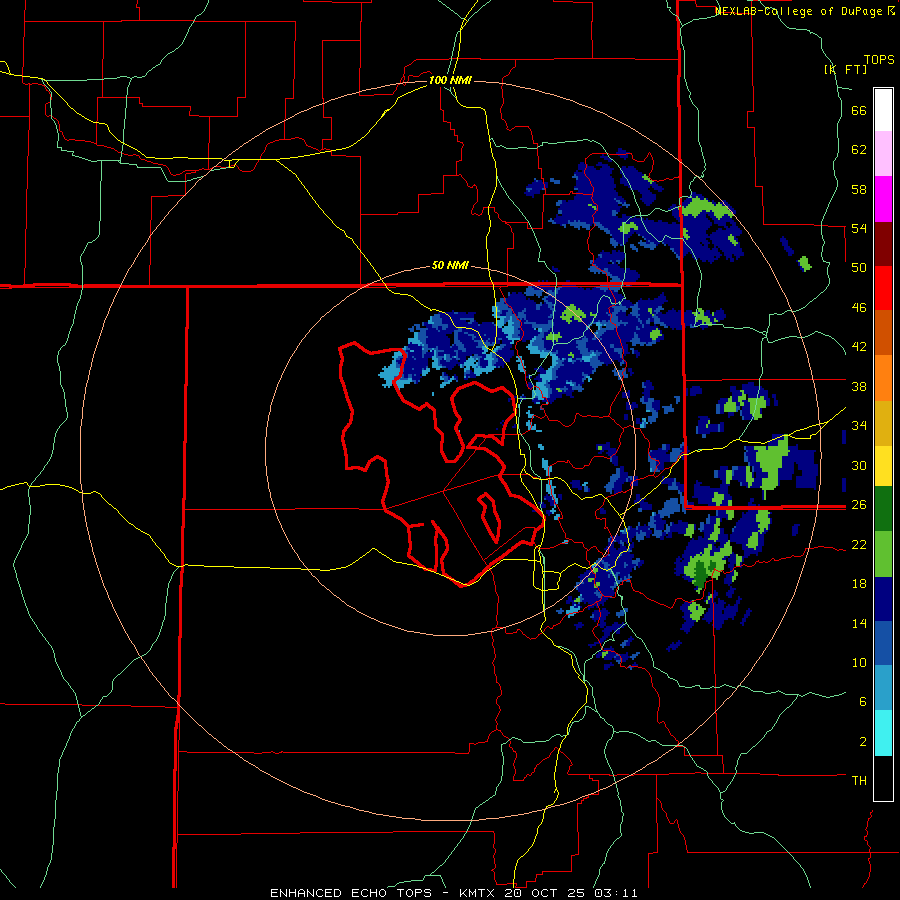Image resolution: width=900 pixels, height=900 pixels.
Task: Click the 50 NMI range ring label
Action: click(x=450, y=265)
